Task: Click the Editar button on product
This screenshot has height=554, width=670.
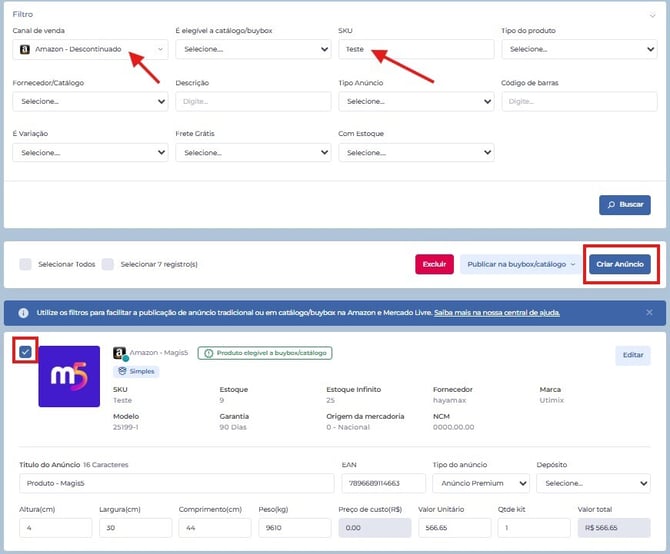Action: click(632, 355)
